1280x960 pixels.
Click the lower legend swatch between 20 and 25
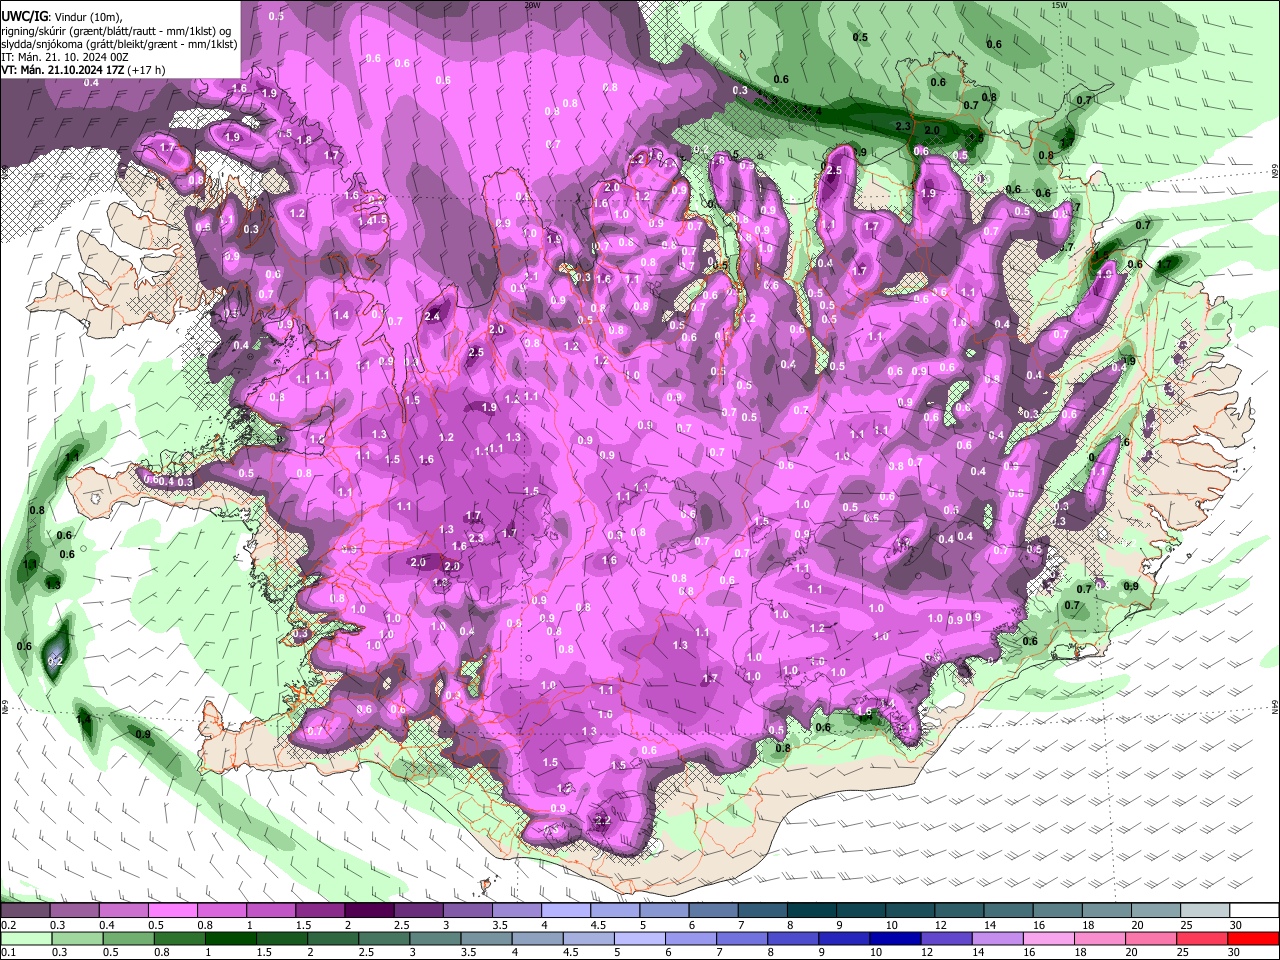(1152, 938)
